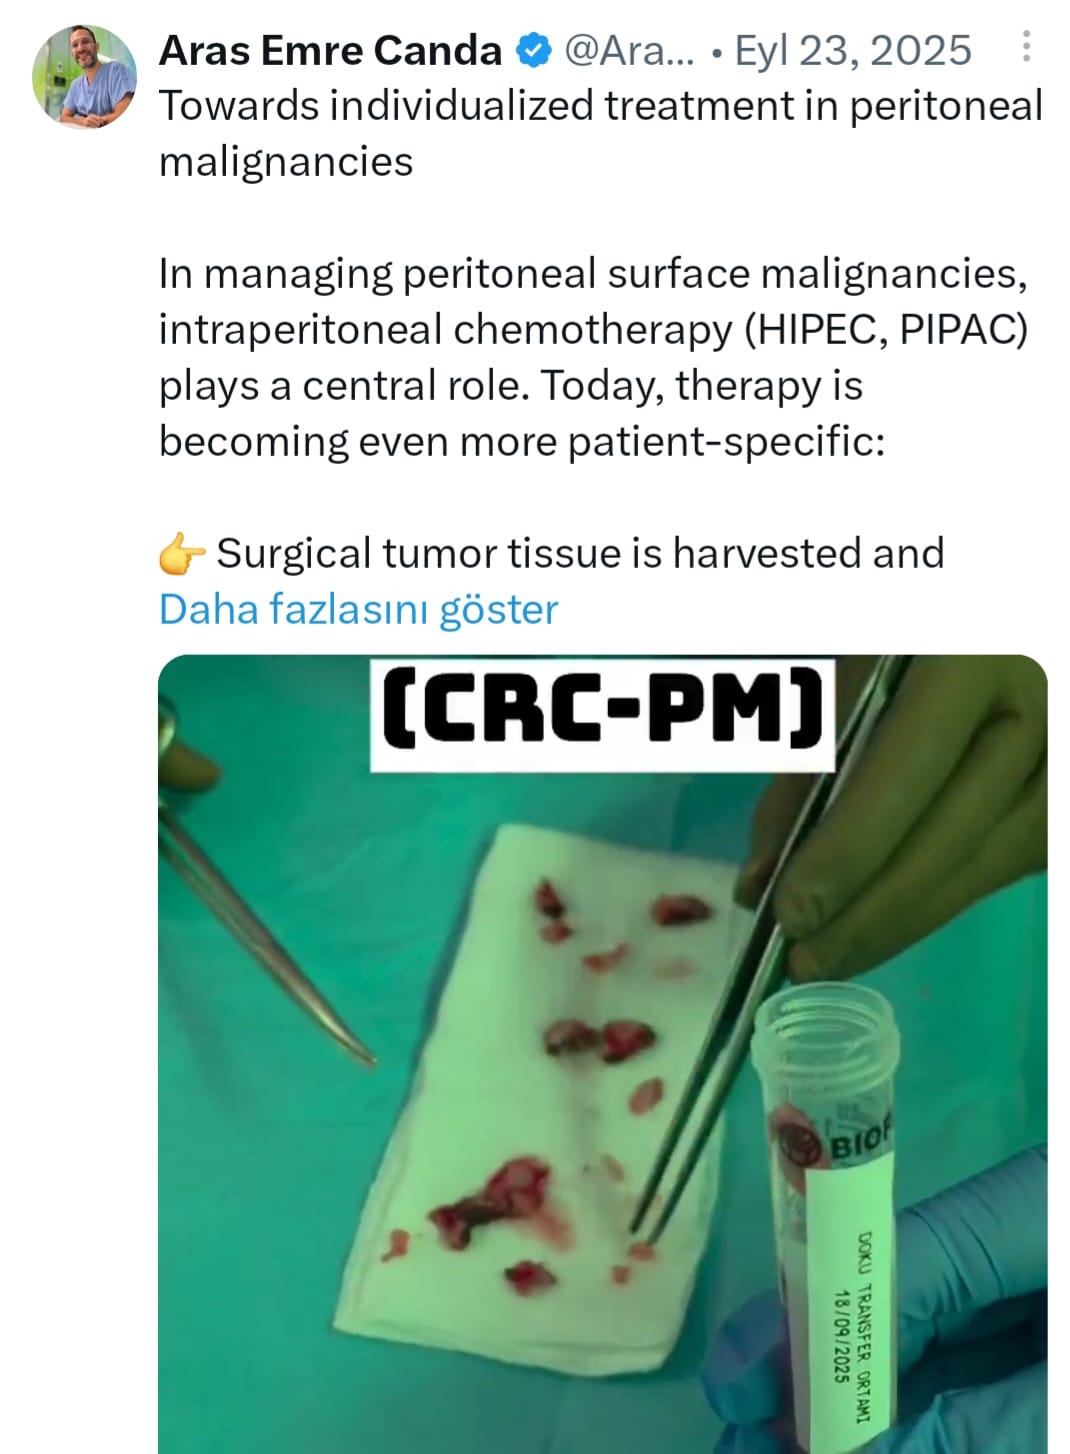Click the pointing hand emoji
Viewport: 1070px width, 1454px height.
point(182,554)
